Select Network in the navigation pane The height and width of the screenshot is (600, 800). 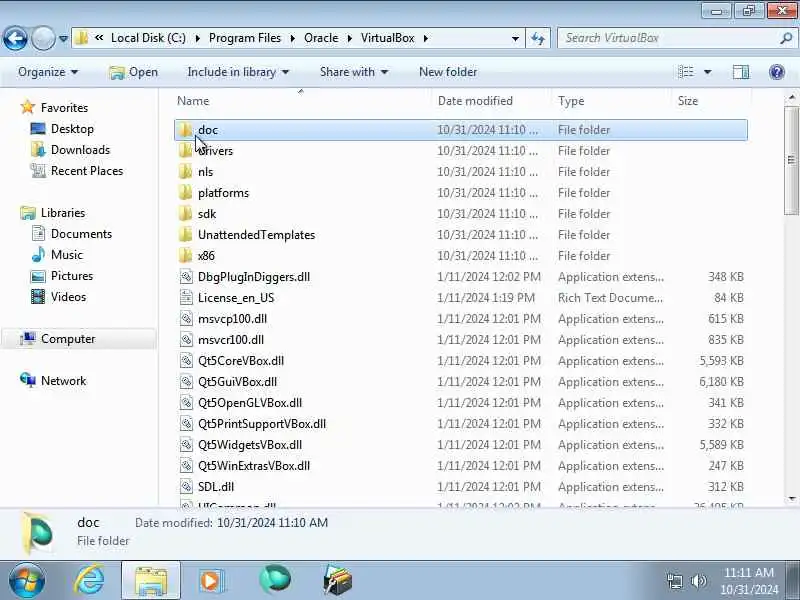click(x=63, y=381)
